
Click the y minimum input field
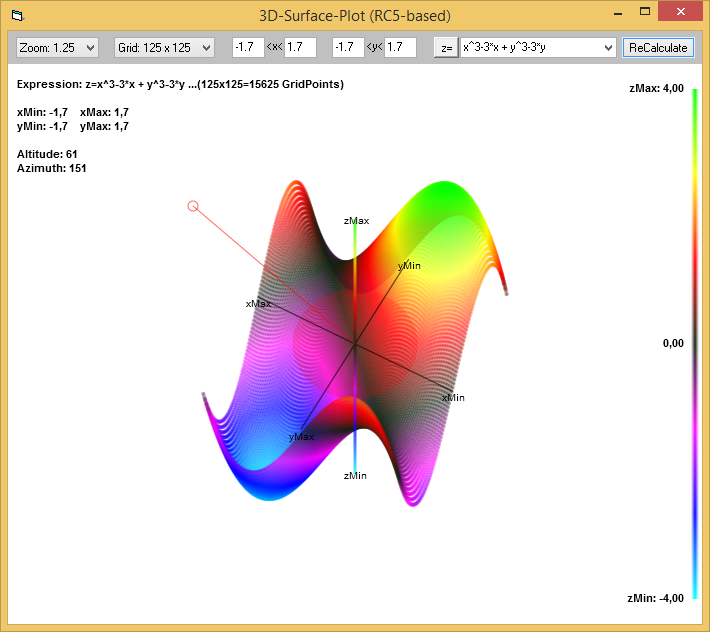click(x=347, y=47)
